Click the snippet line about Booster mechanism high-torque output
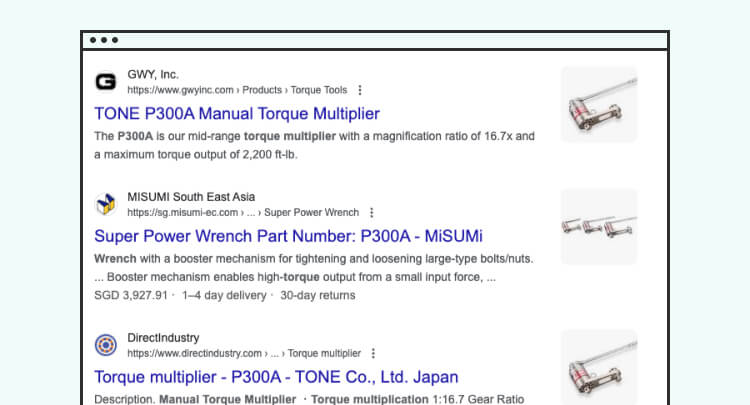 (295, 277)
